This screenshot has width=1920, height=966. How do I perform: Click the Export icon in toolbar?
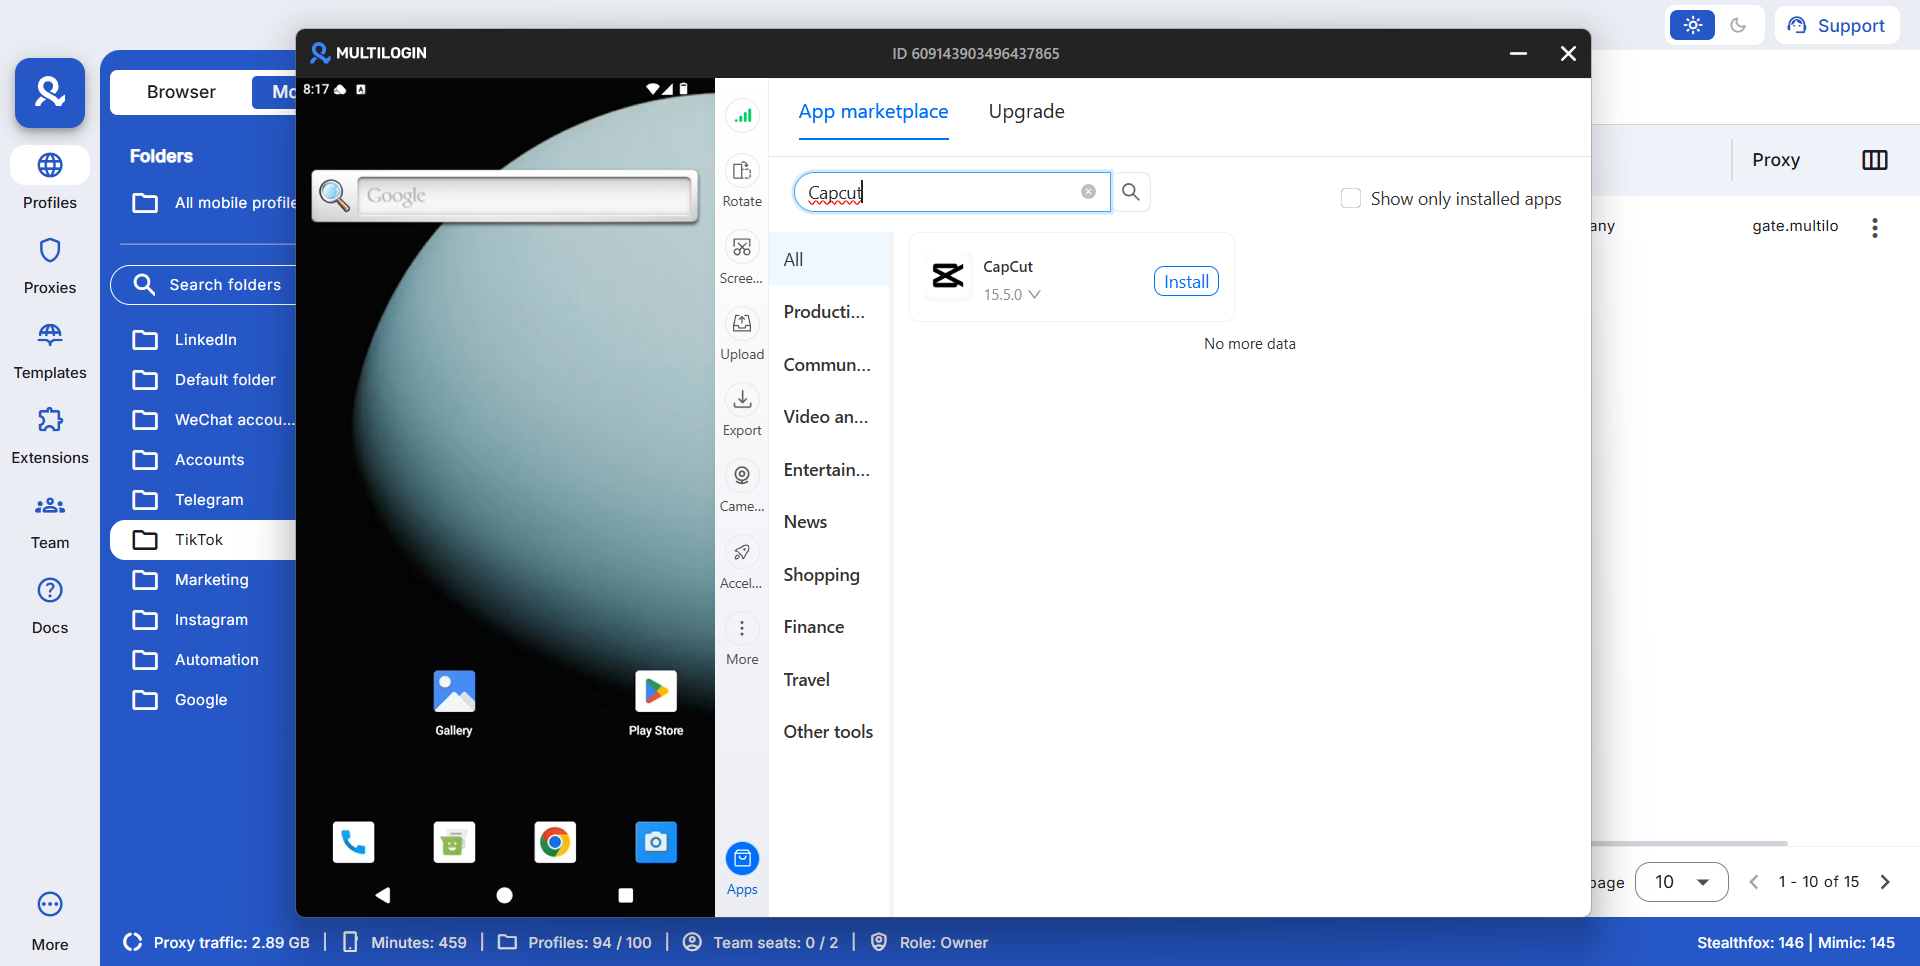(x=742, y=400)
